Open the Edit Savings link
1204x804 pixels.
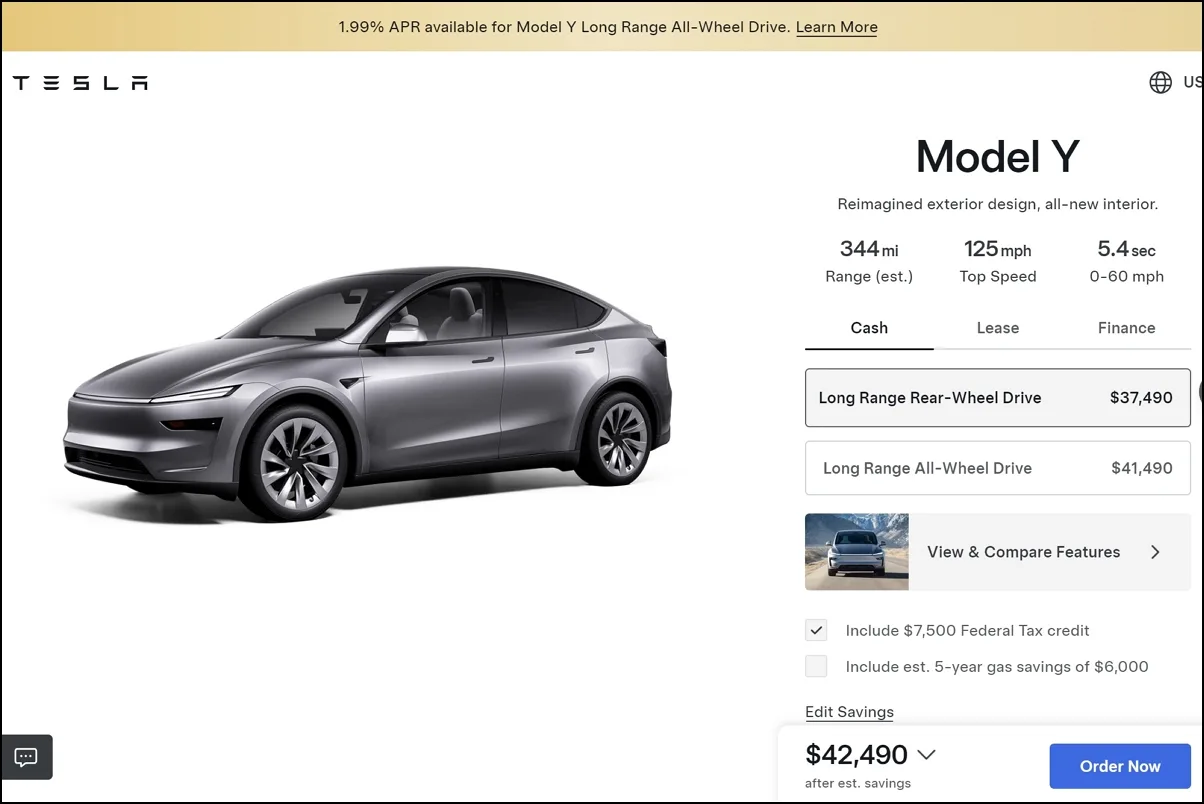click(849, 712)
